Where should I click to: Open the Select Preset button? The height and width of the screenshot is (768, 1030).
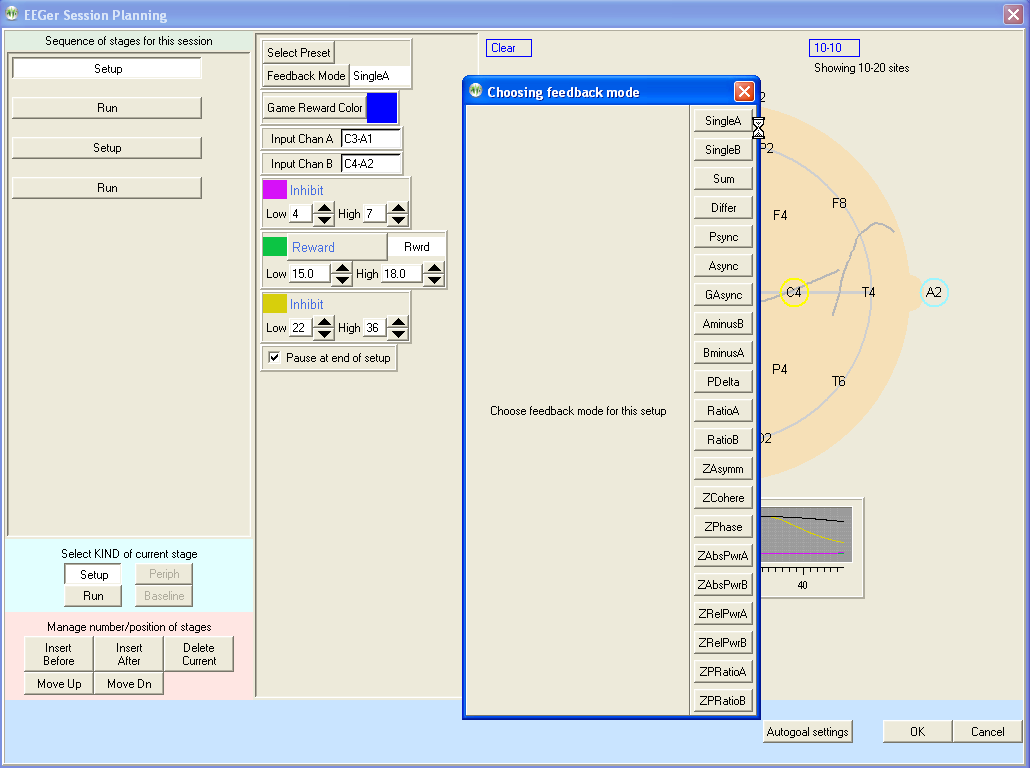(297, 53)
